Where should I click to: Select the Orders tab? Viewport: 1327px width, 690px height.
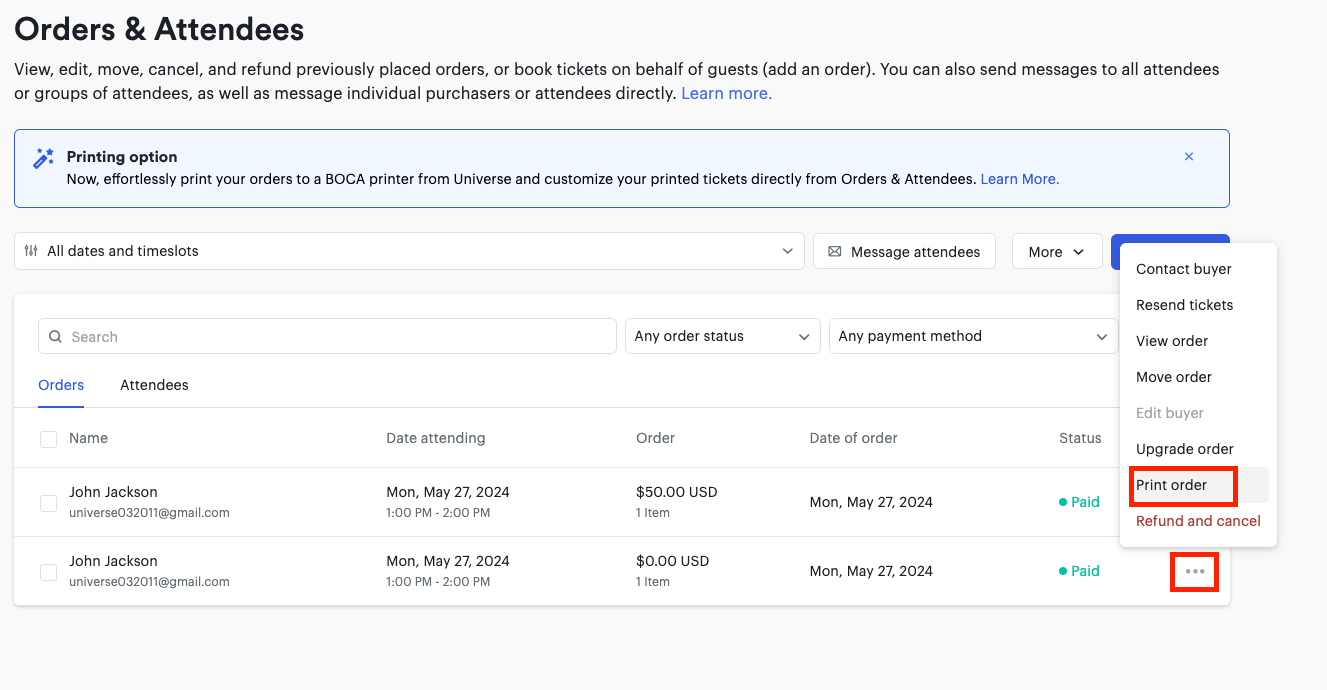[x=61, y=385]
